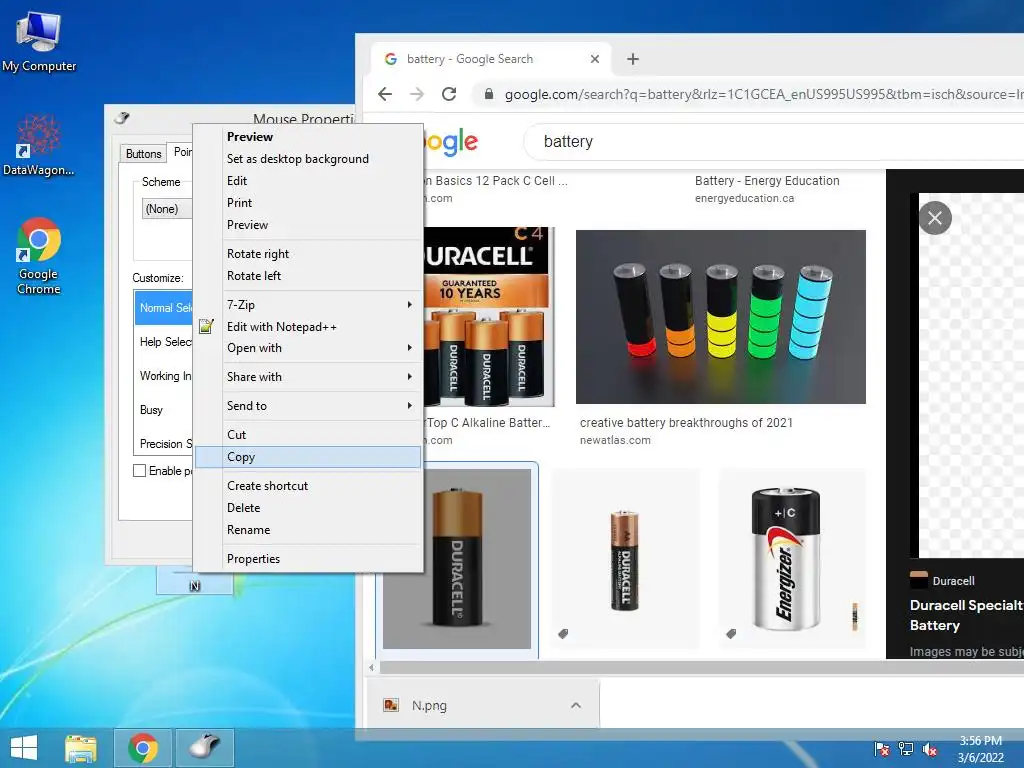The image size is (1024, 768).
Task: Click the Google logo
Action: coord(451,142)
